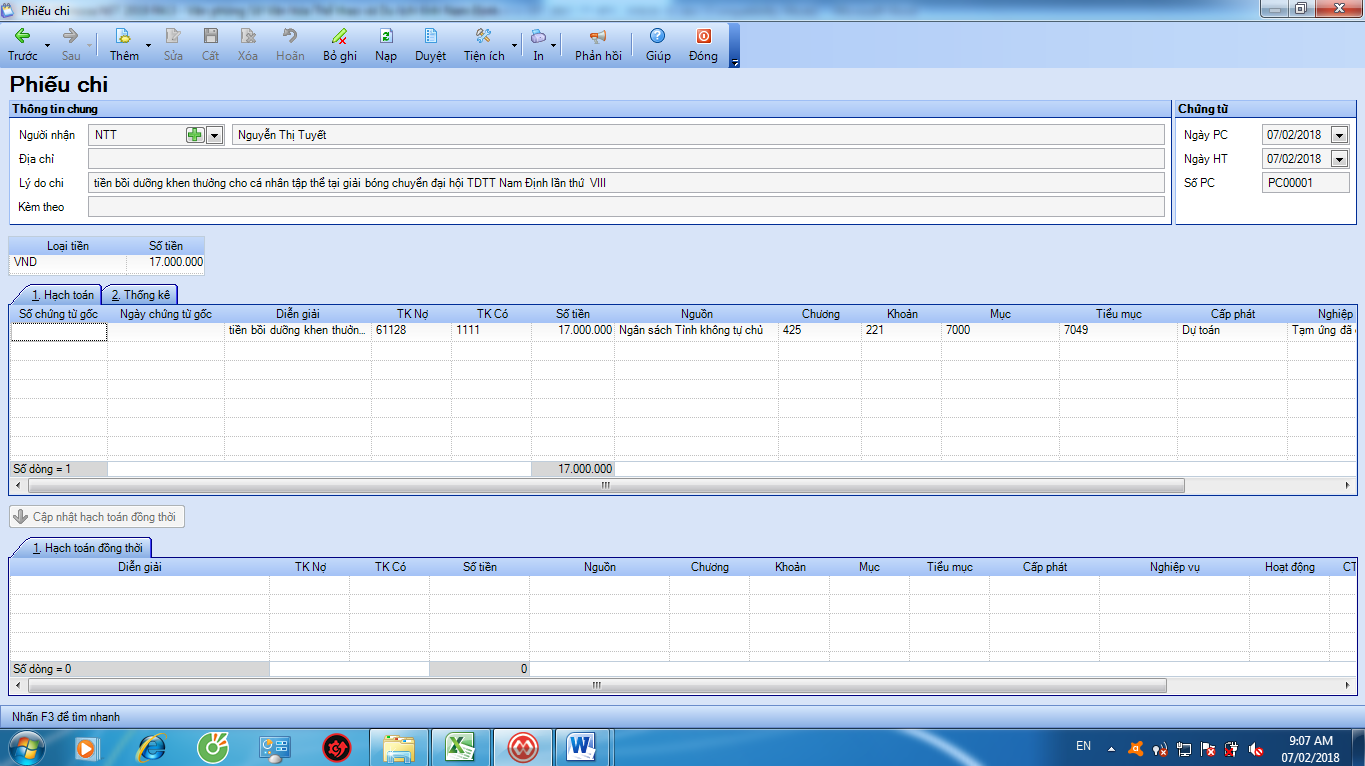Viewport: 1365px width, 766px height.
Task: Open Word from the taskbar
Action: tap(581, 747)
